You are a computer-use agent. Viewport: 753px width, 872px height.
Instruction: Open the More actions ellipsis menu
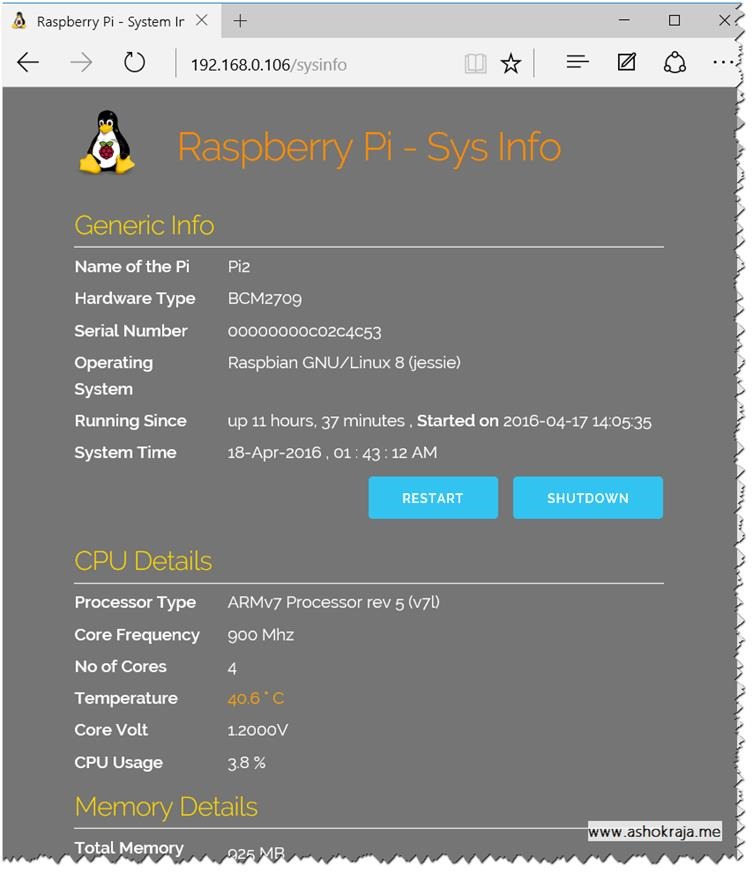[723, 62]
